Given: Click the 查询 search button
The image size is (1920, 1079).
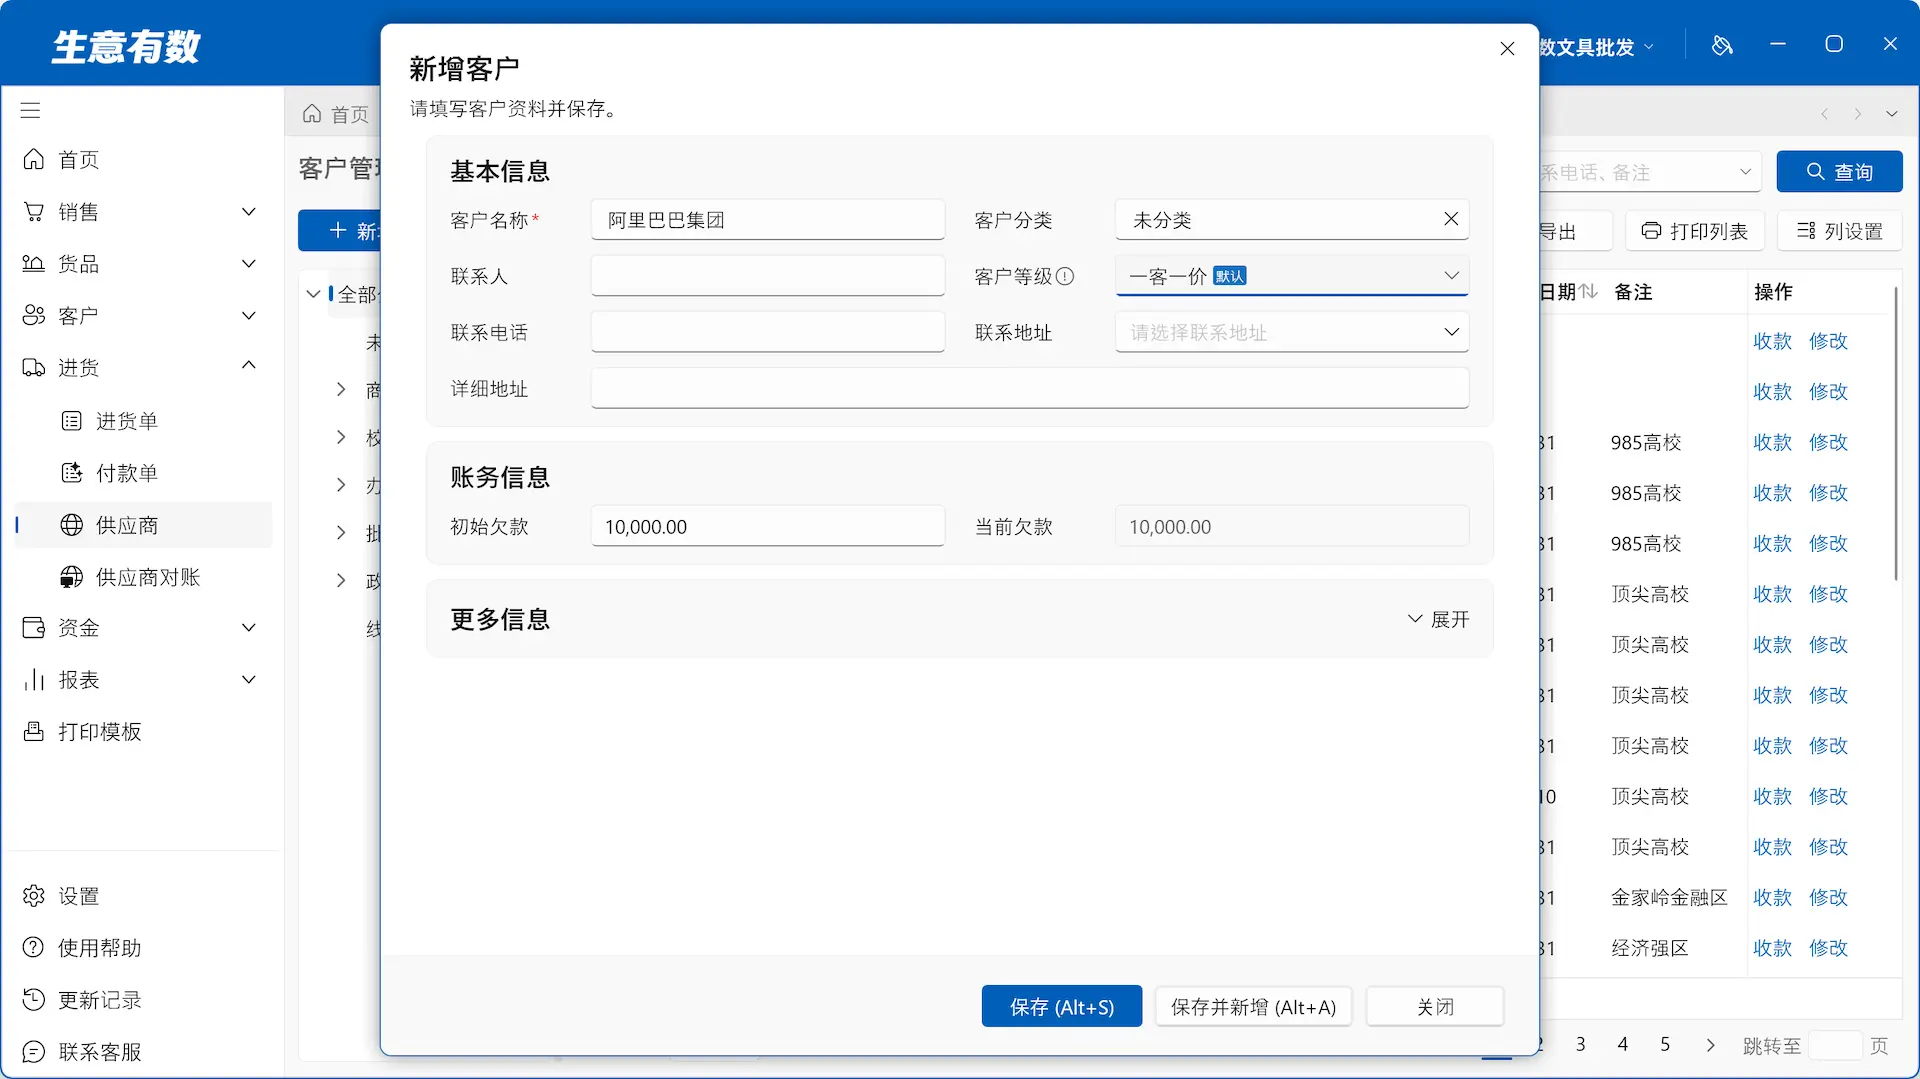Looking at the screenshot, I should (x=1839, y=172).
